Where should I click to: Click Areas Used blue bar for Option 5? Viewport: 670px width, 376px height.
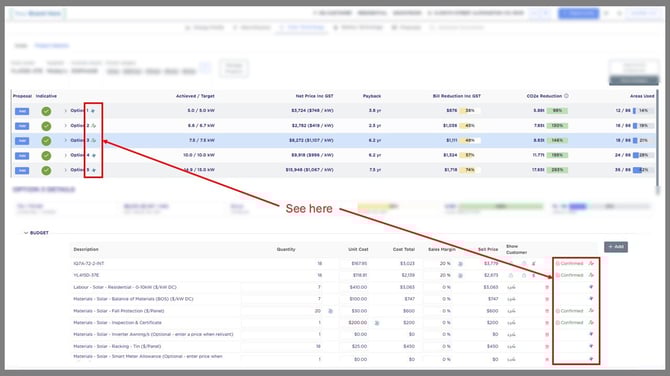(x=643, y=170)
